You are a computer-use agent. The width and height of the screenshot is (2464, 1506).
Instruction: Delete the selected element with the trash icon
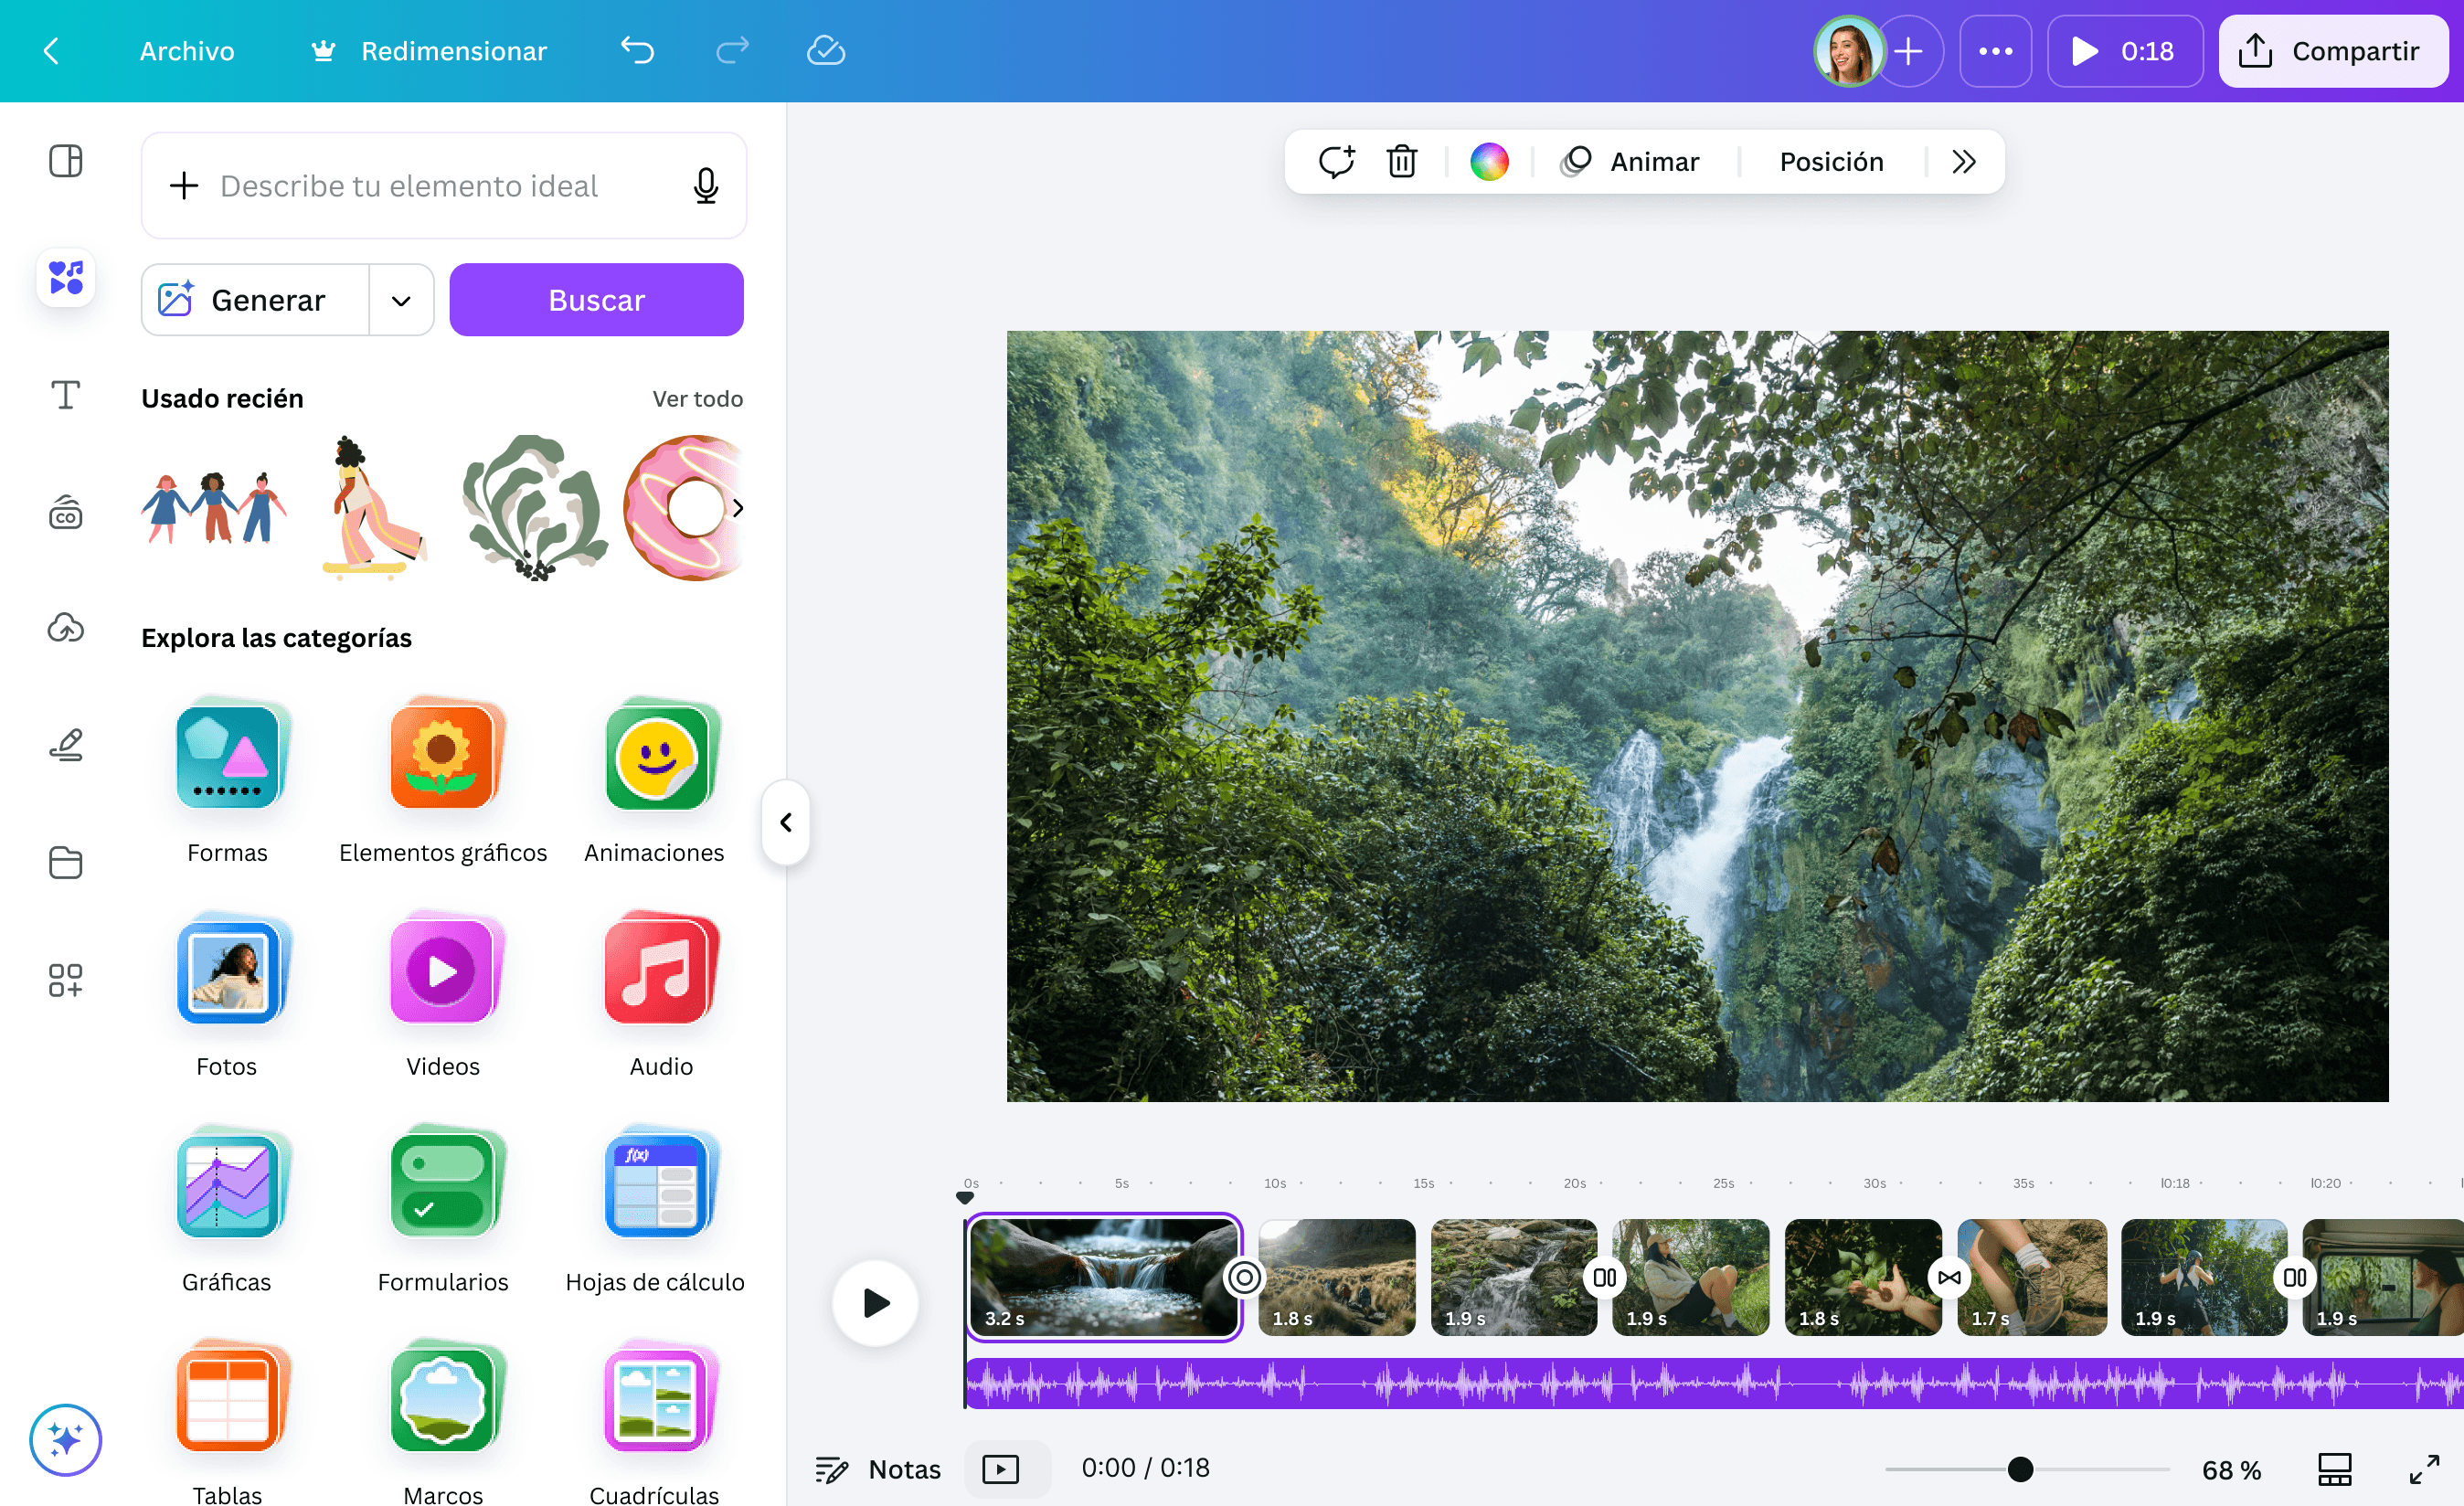tap(1402, 161)
